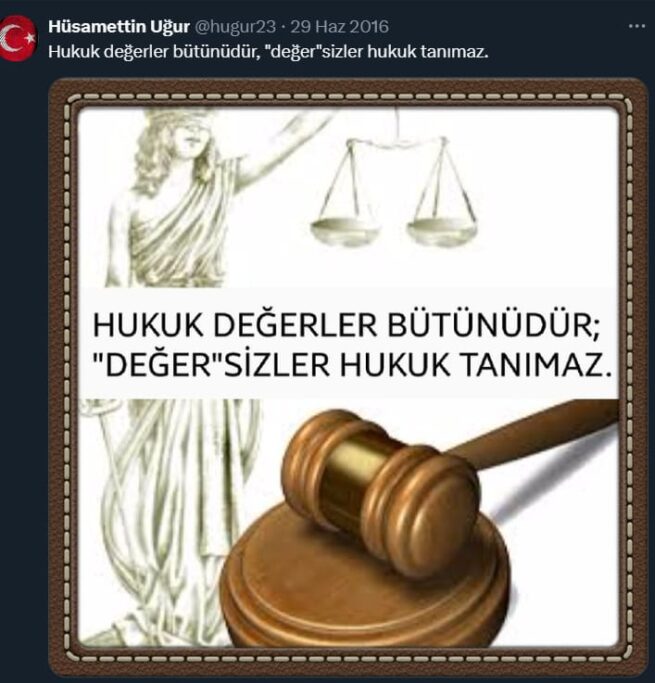The image size is (655, 683).
Task: Click the tweet text starting with "Hukuk değerler"
Action: click(268, 52)
